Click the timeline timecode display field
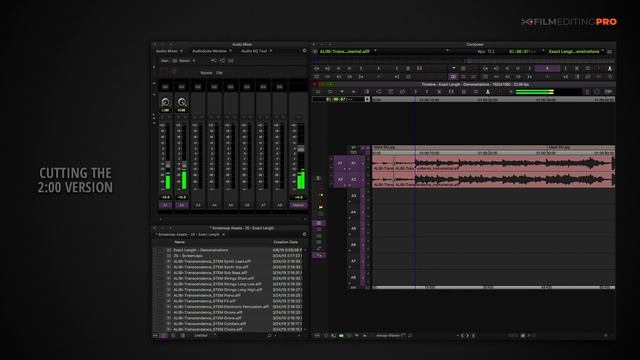The width and height of the screenshot is (640, 360). pyautogui.click(x=338, y=99)
